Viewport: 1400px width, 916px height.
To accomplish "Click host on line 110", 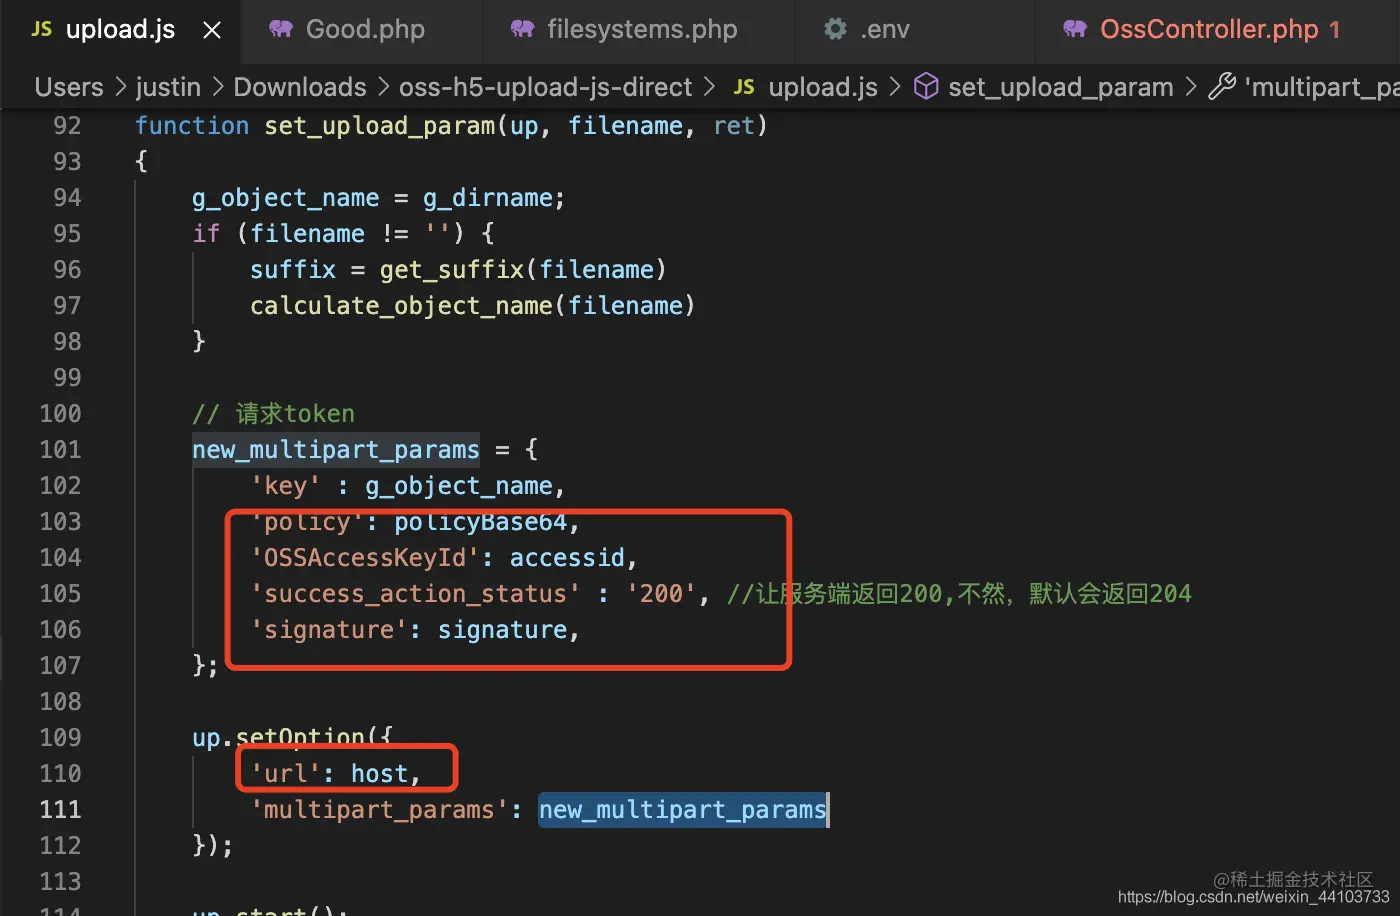I will [380, 774].
